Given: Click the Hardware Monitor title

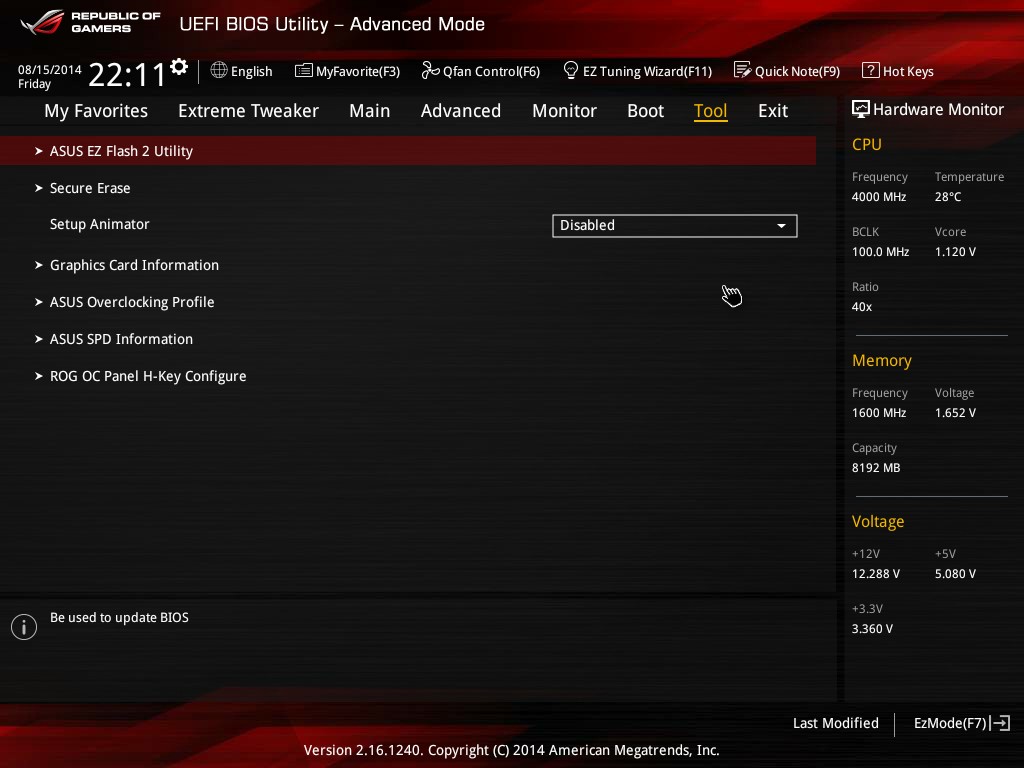Looking at the screenshot, I should tap(938, 110).
